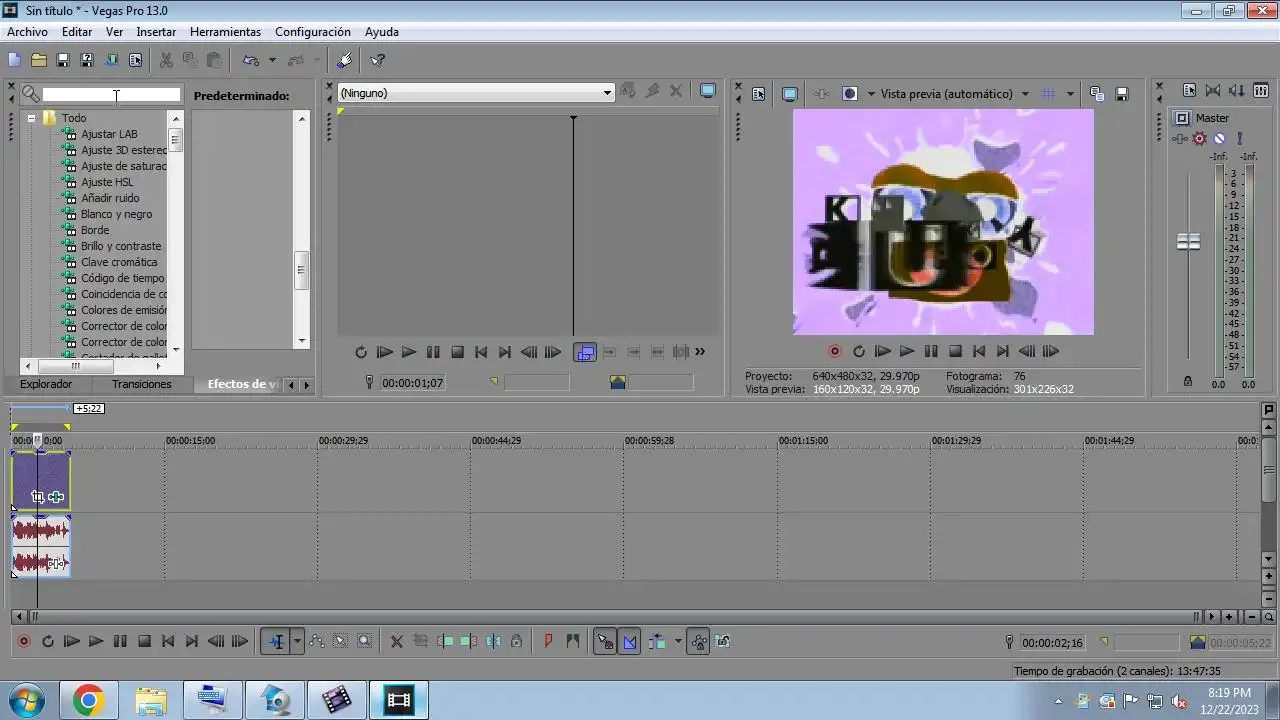Click record button under video preview
The image size is (1280, 720).
[835, 352]
